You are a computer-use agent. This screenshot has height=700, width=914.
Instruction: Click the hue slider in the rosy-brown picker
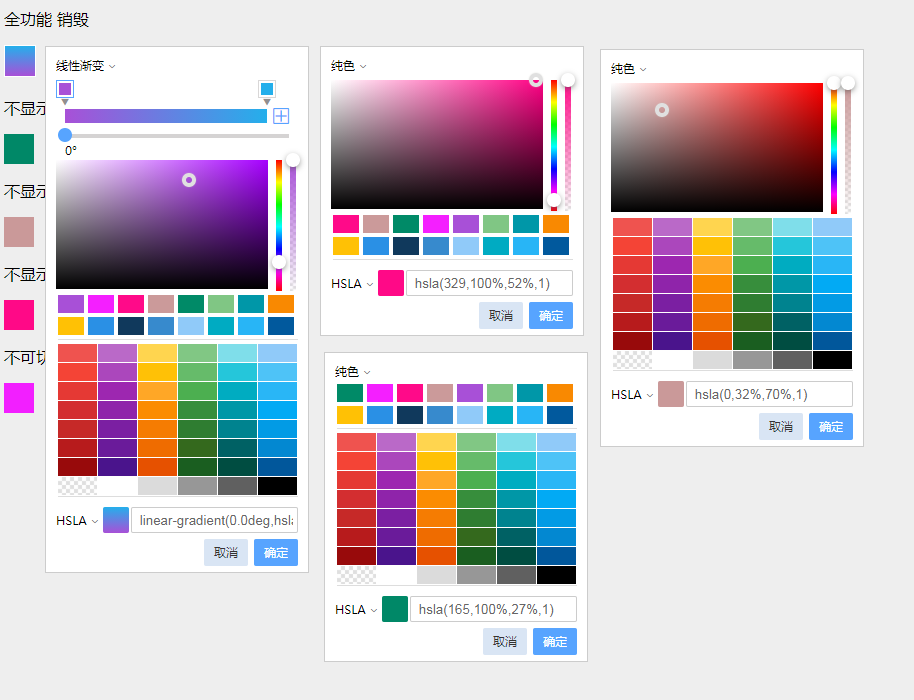pos(834,148)
